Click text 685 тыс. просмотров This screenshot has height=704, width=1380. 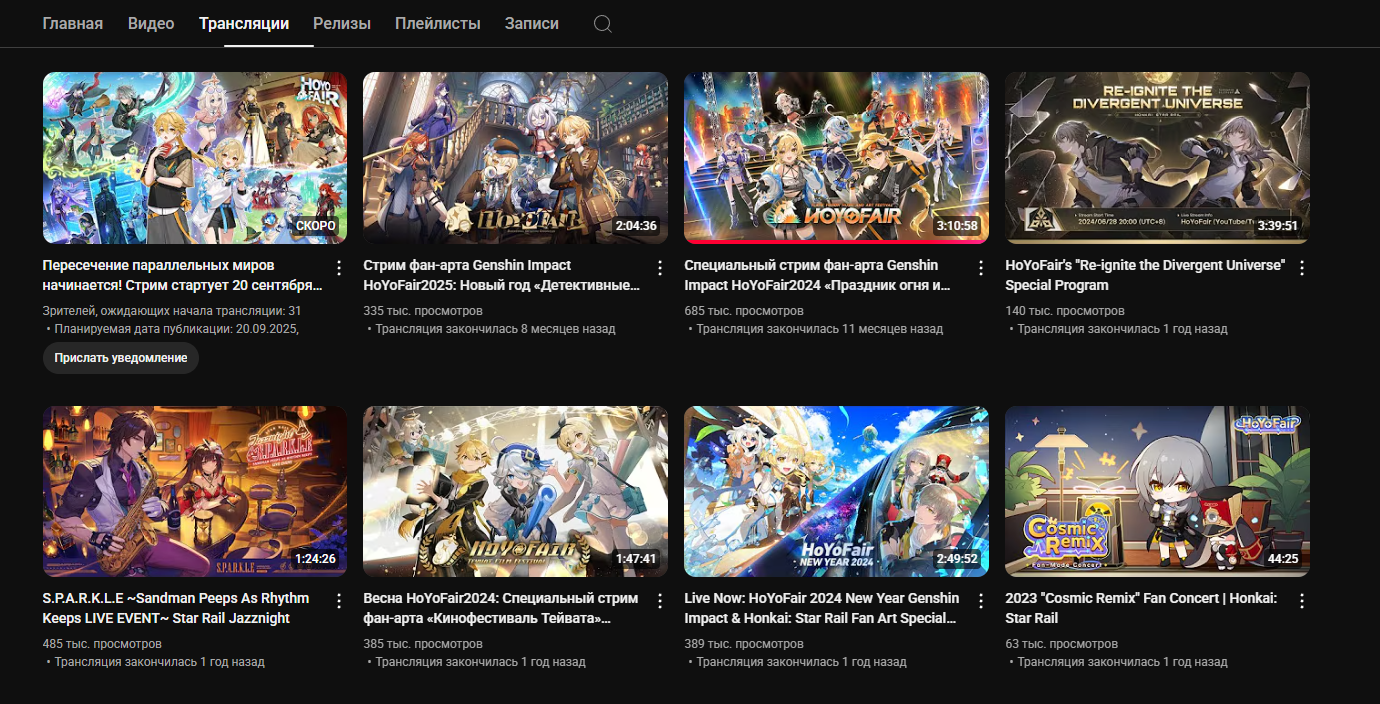pos(744,311)
